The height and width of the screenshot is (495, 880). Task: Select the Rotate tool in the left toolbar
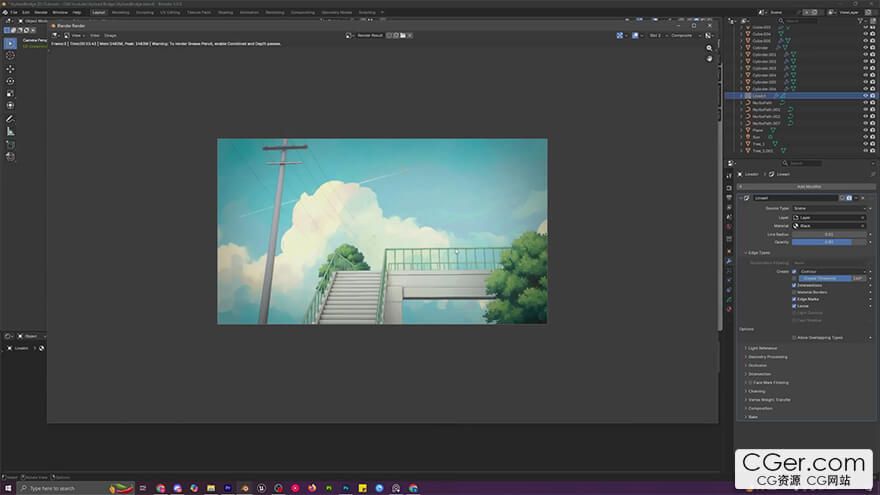tap(11, 81)
